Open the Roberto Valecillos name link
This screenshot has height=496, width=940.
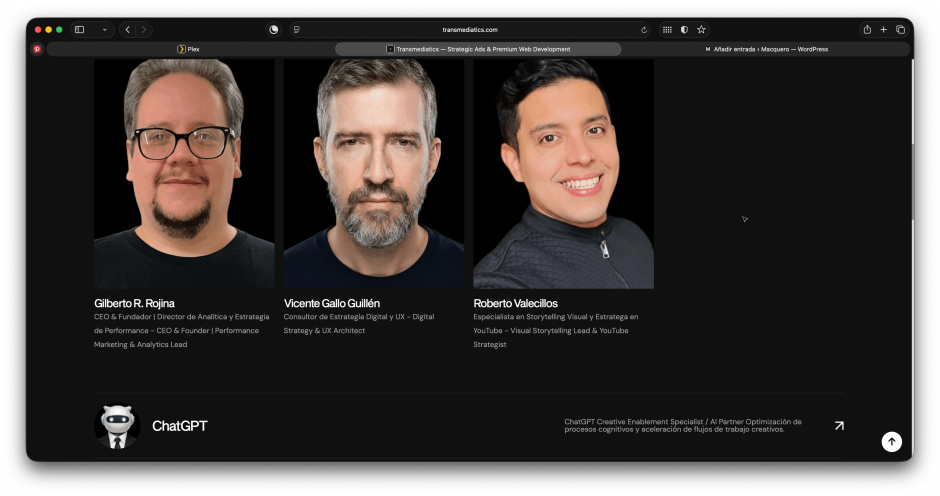(515, 303)
